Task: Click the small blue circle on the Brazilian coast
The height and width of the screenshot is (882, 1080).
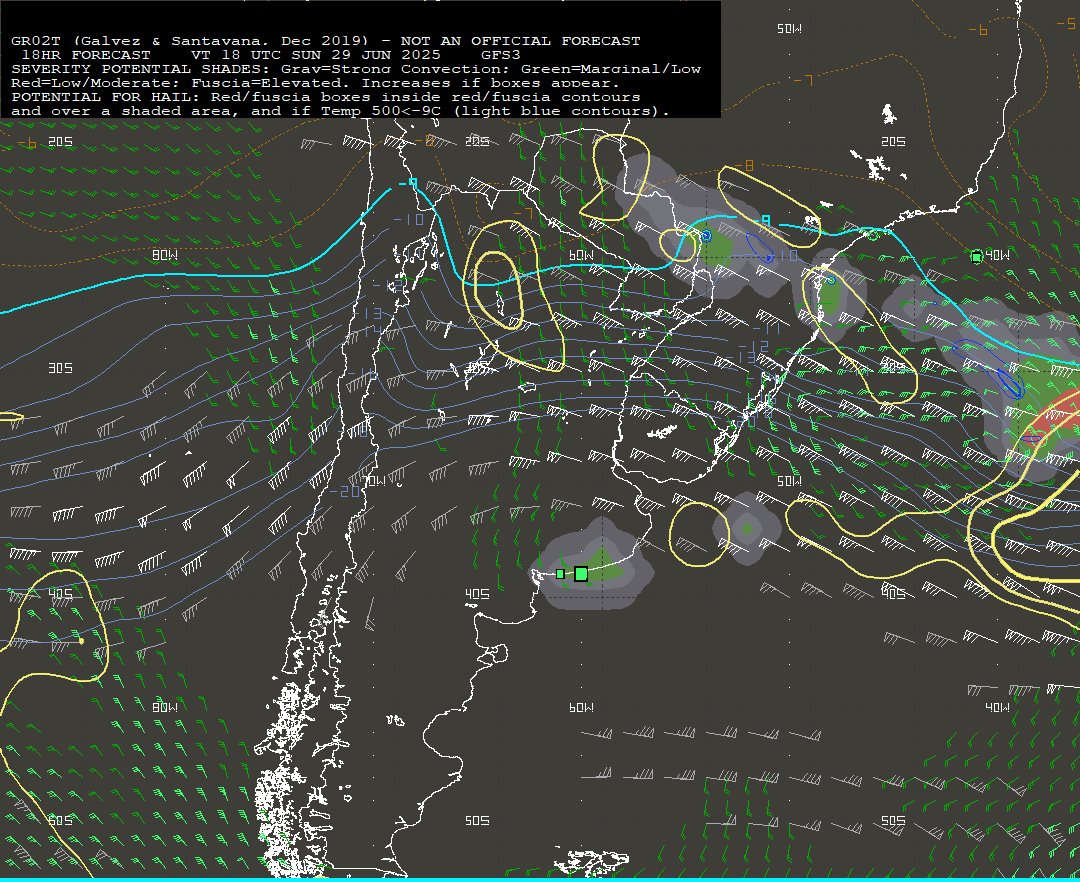Action: click(831, 281)
